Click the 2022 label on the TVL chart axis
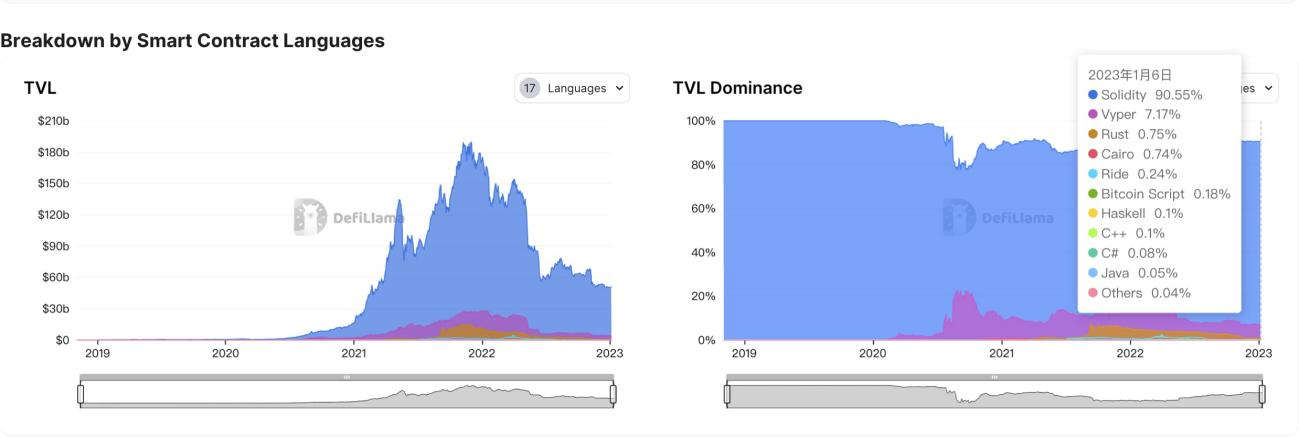The width and height of the screenshot is (1299, 438). [x=482, y=353]
